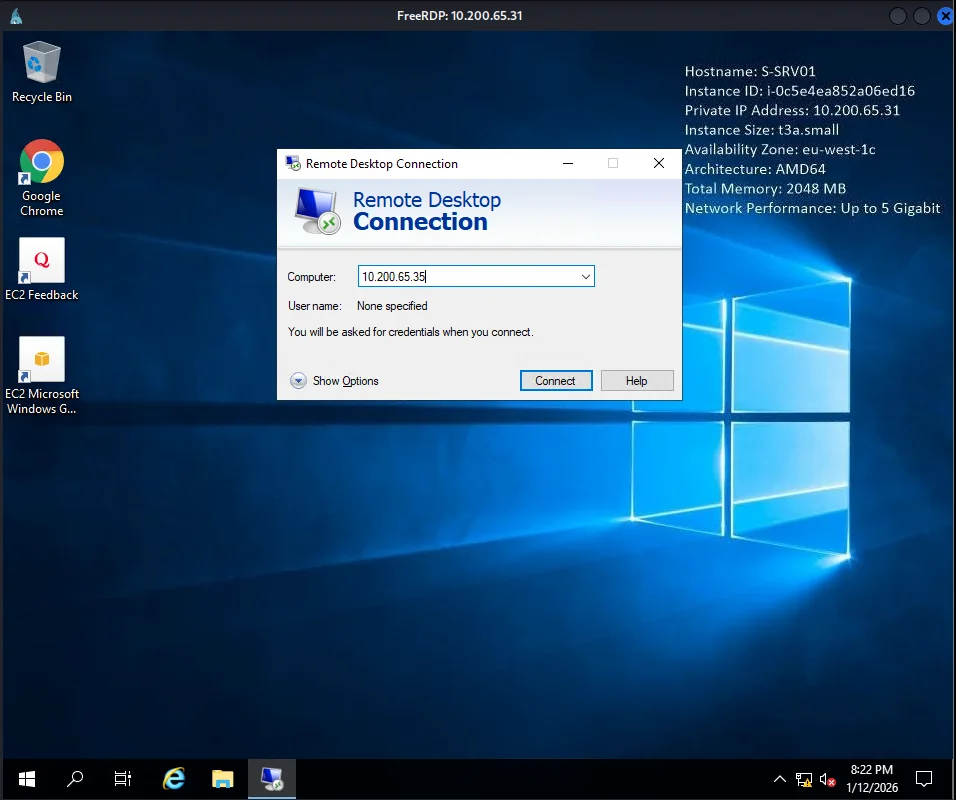
Task: Click the muted speaker volume icon
Action: tap(827, 779)
